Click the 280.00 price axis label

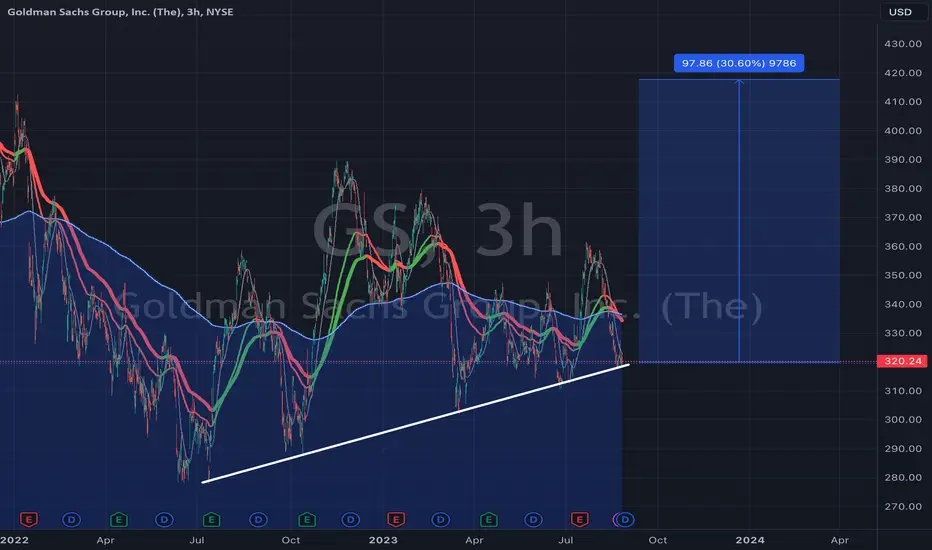pos(903,477)
